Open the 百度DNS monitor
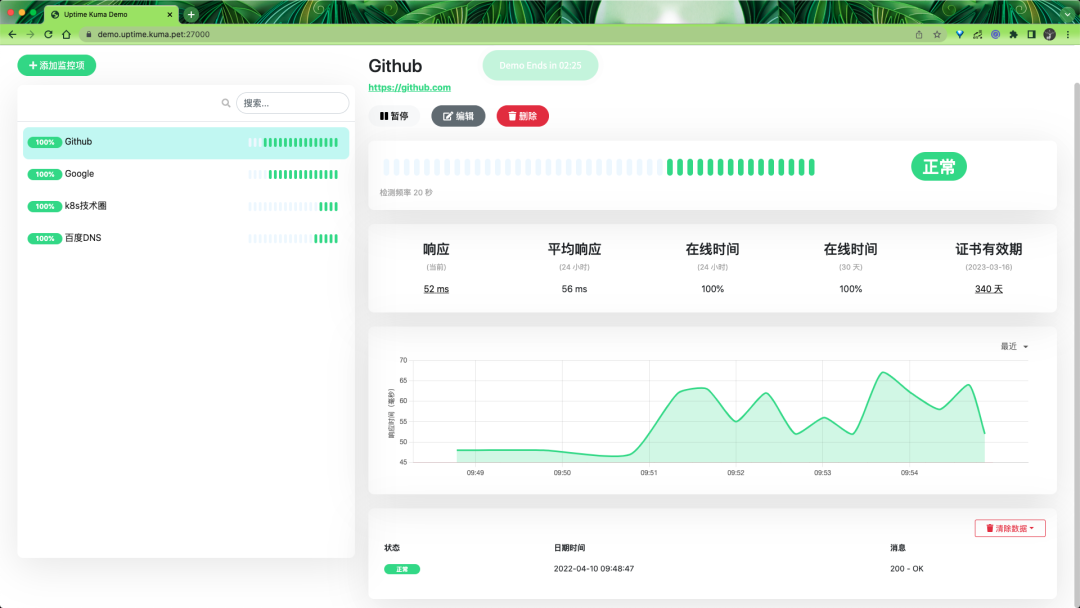The width and height of the screenshot is (1080, 608). (186, 238)
